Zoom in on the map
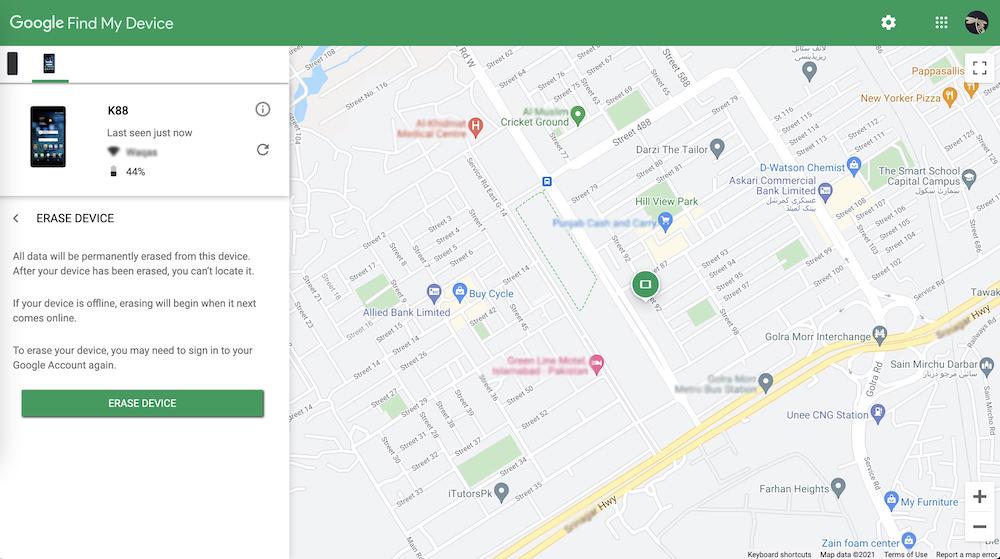 click(980, 497)
